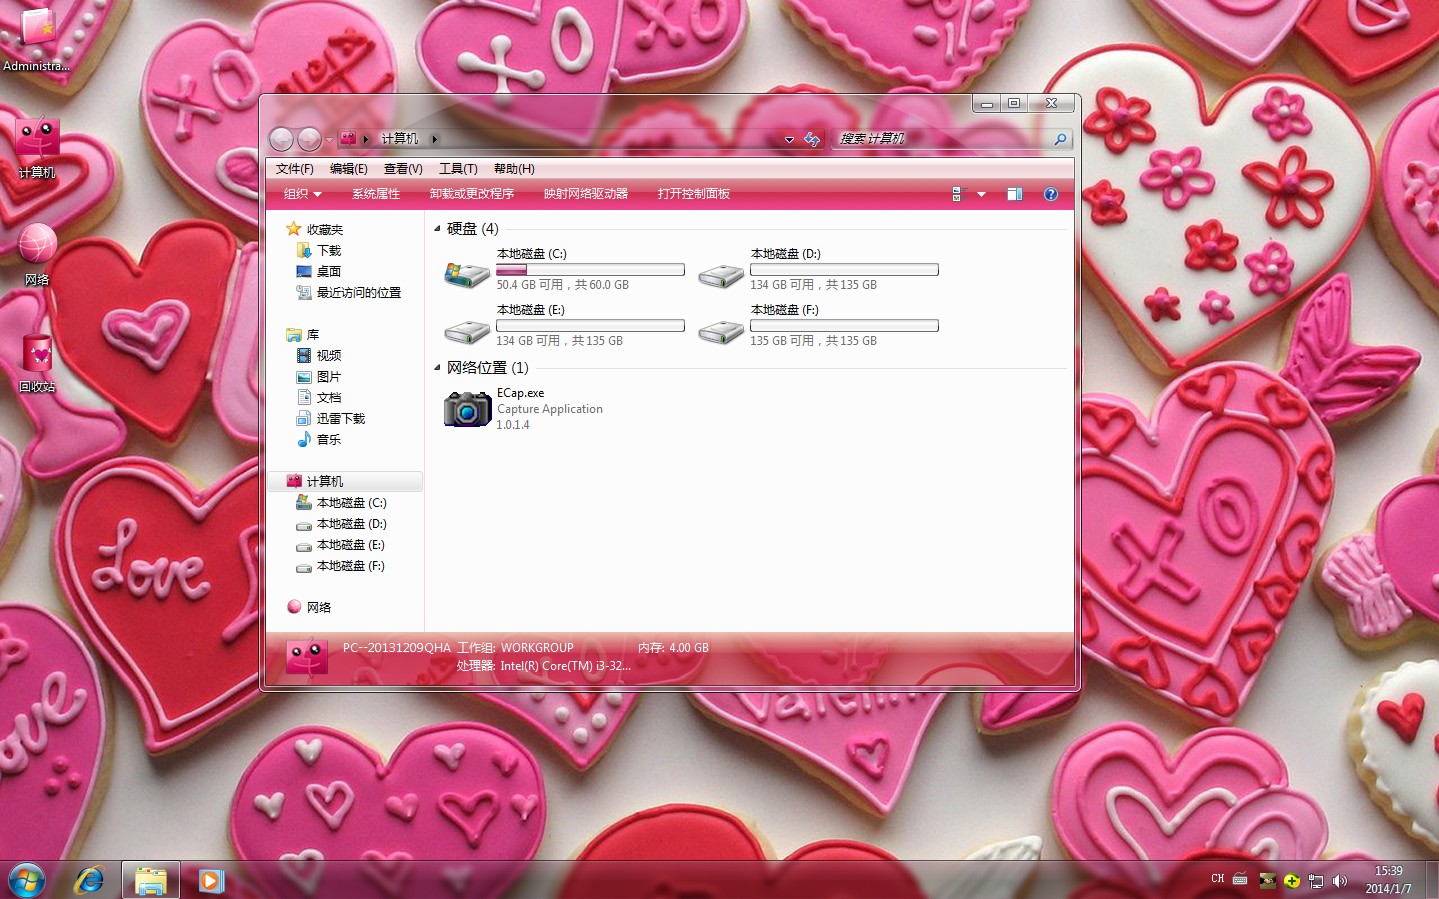The height and width of the screenshot is (899, 1439).
Task: Expand the arrow after 计算机 in breadcrumb
Action: point(434,139)
